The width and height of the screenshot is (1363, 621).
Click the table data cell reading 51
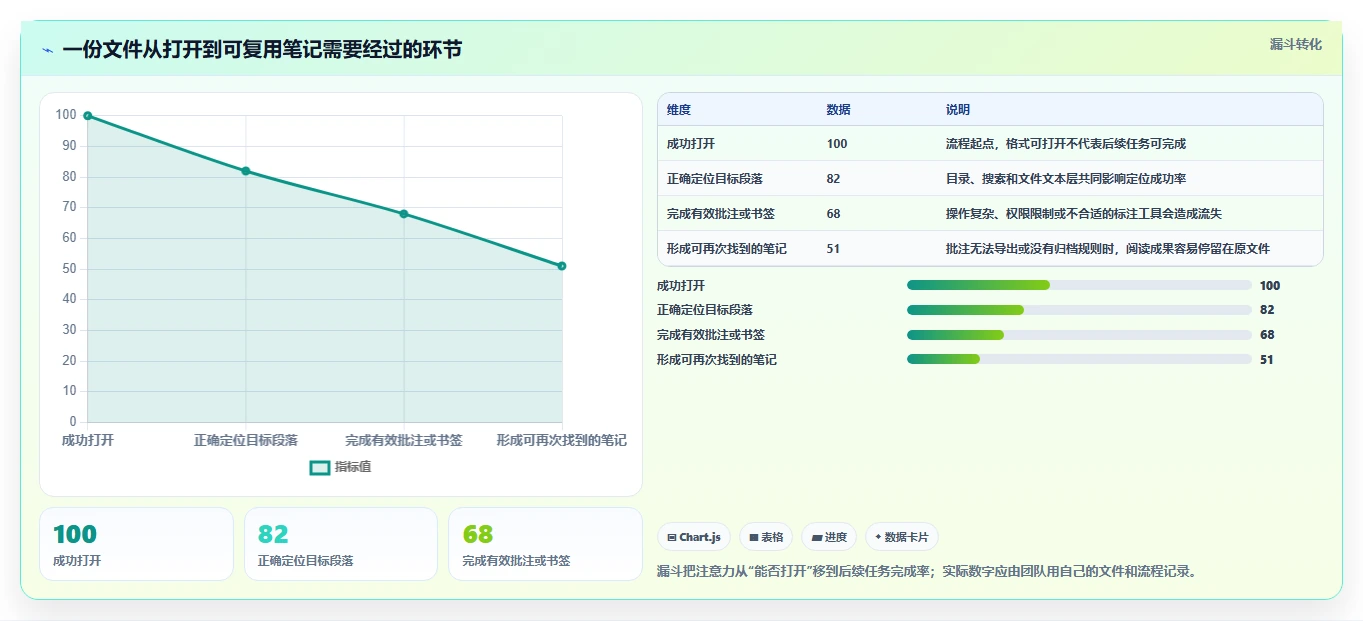coord(834,249)
